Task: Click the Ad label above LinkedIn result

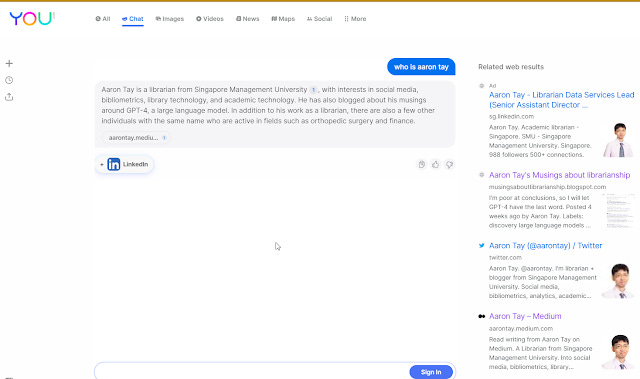Action: click(x=493, y=86)
